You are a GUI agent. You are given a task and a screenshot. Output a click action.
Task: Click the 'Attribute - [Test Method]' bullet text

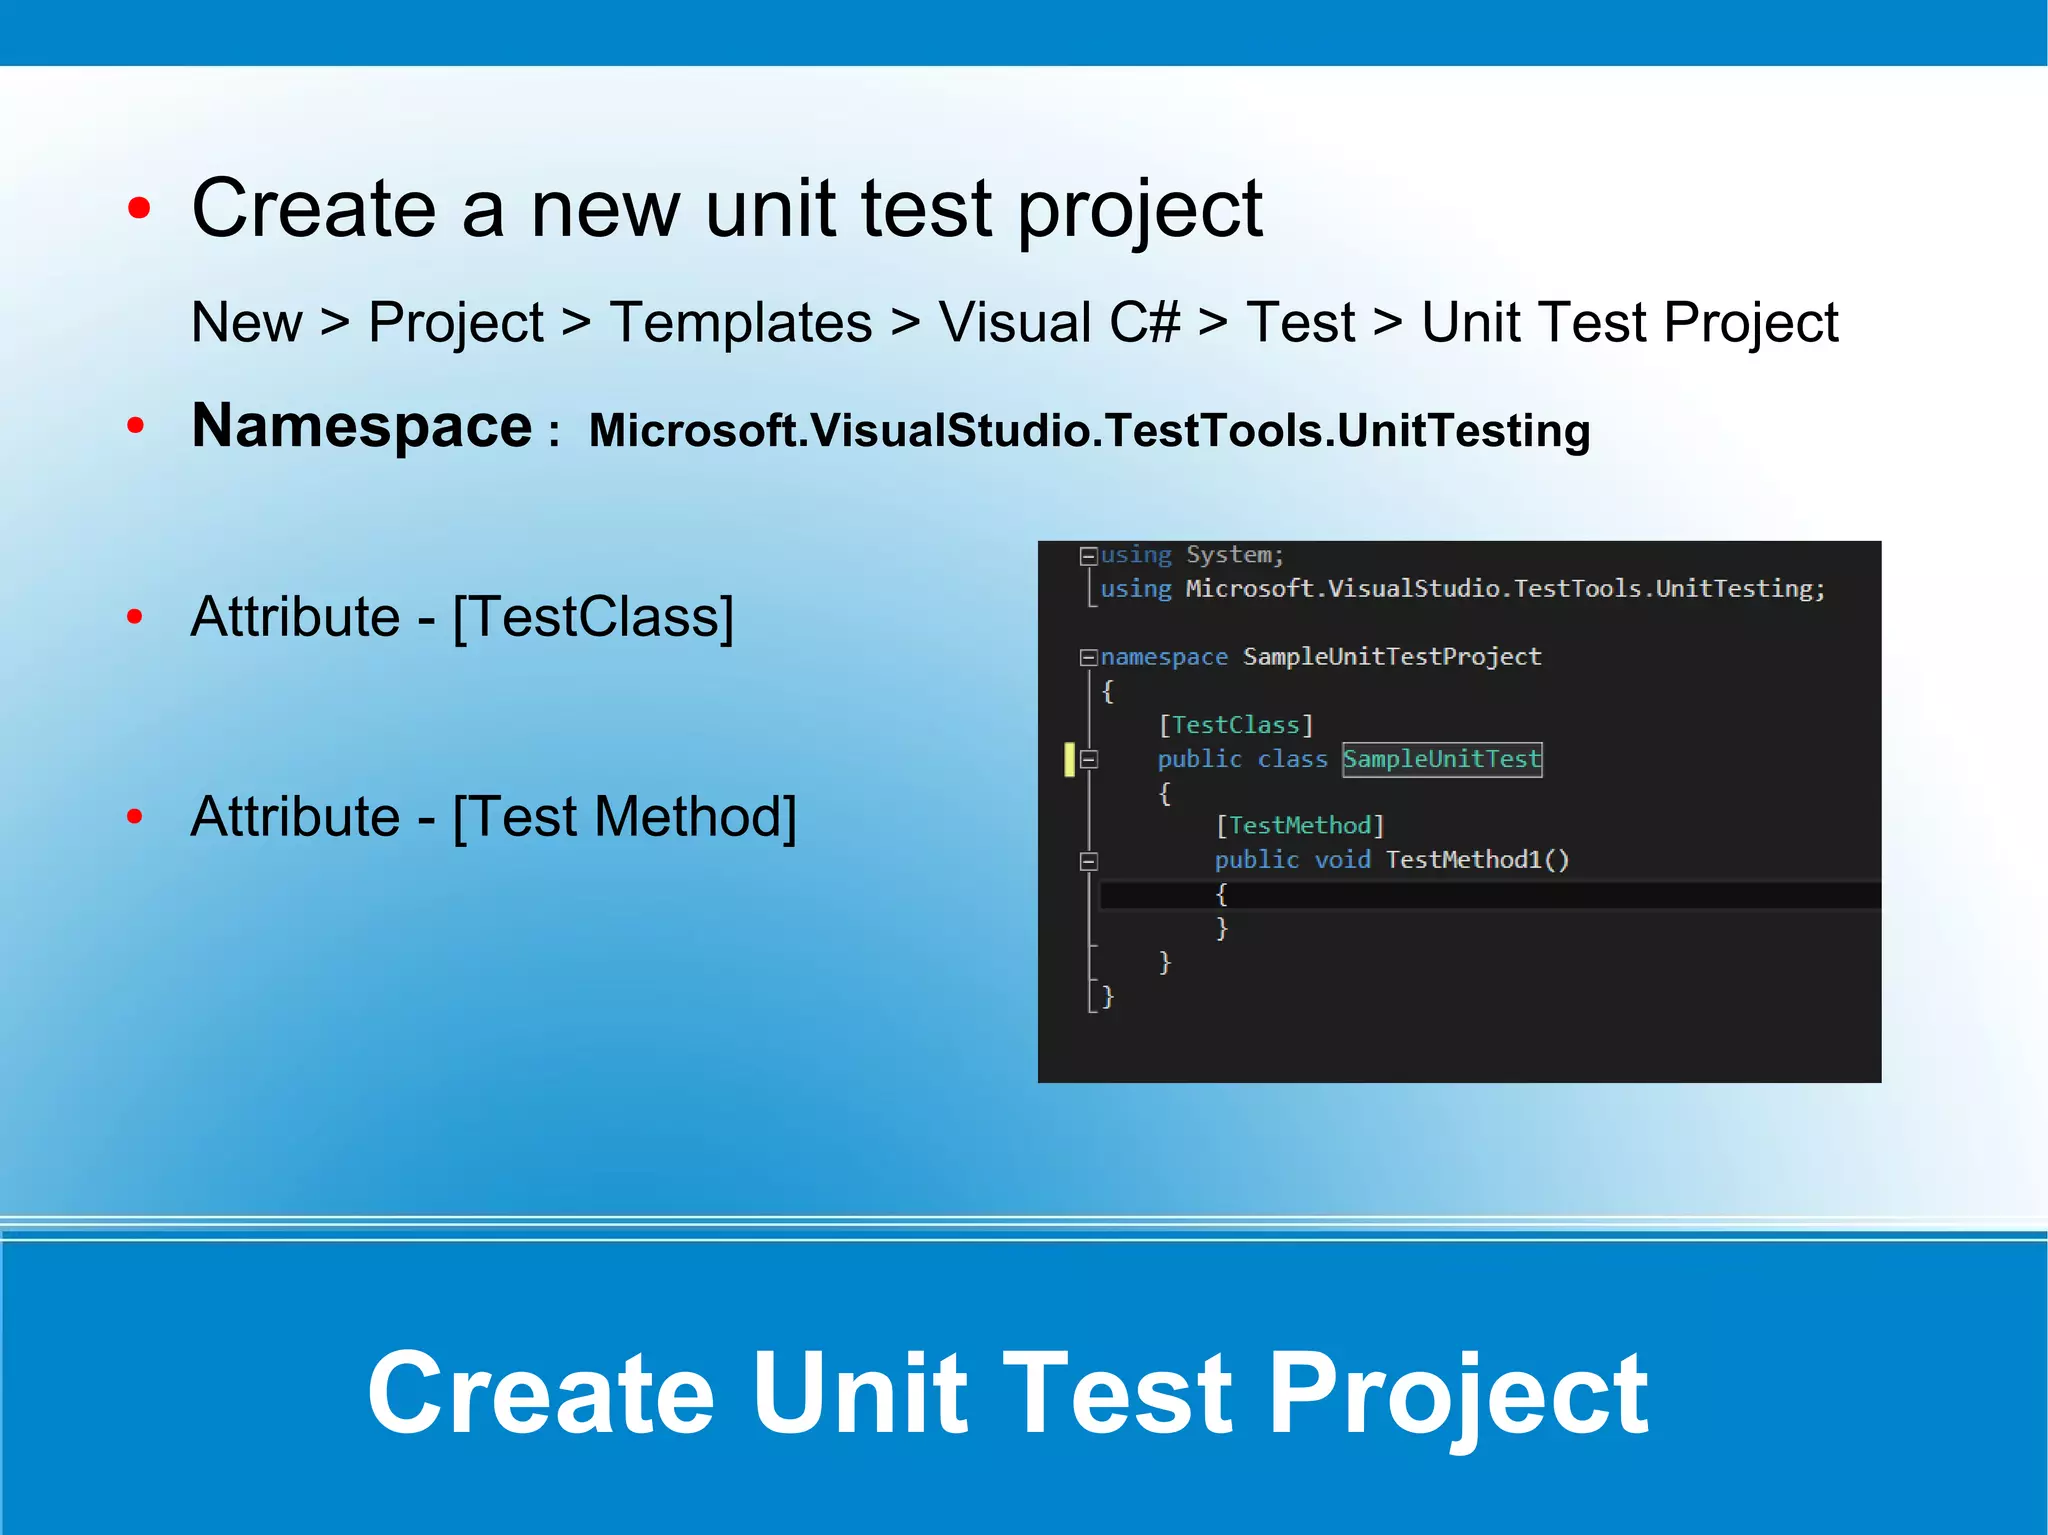(x=493, y=816)
